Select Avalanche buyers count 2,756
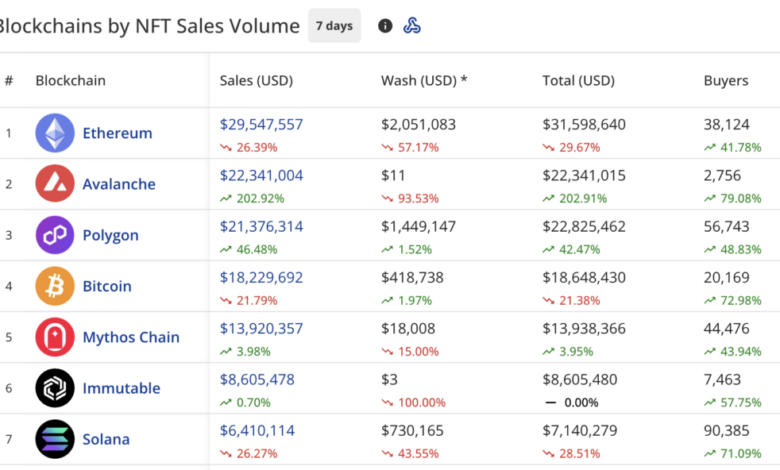The height and width of the screenshot is (470, 780). 722,176
